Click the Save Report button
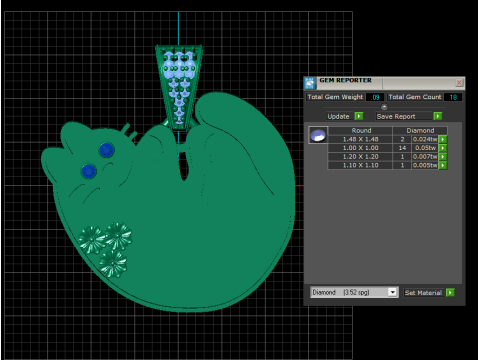Screen dimensions: 480x360 (403, 116)
